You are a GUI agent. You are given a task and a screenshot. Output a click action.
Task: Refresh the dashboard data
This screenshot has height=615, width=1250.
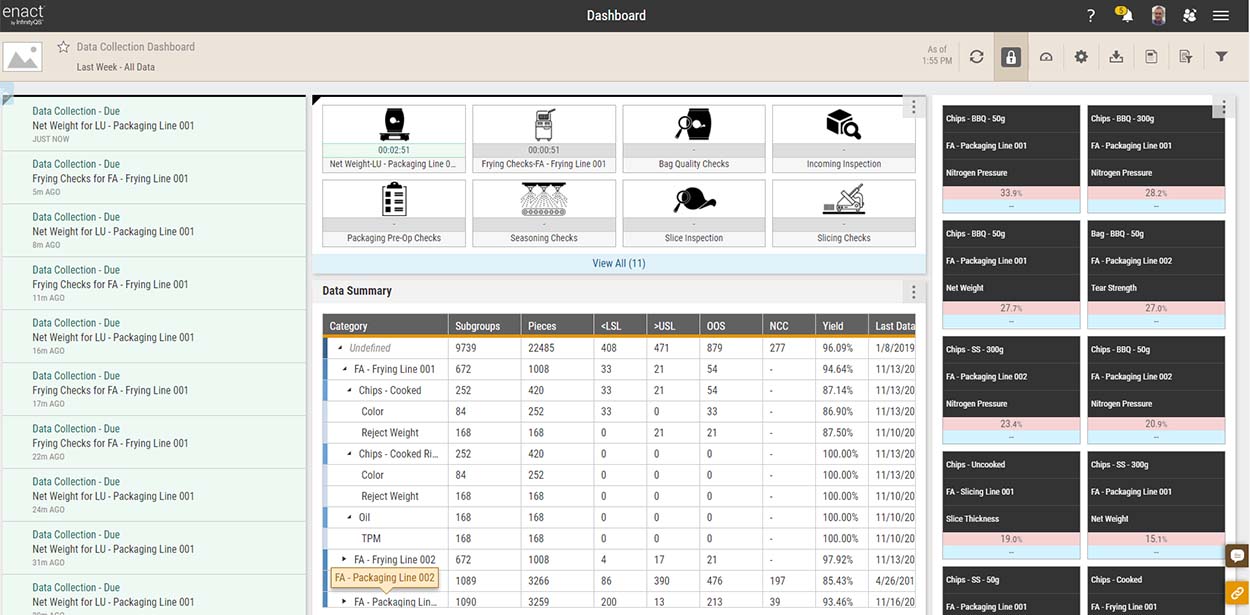[x=977, y=57]
